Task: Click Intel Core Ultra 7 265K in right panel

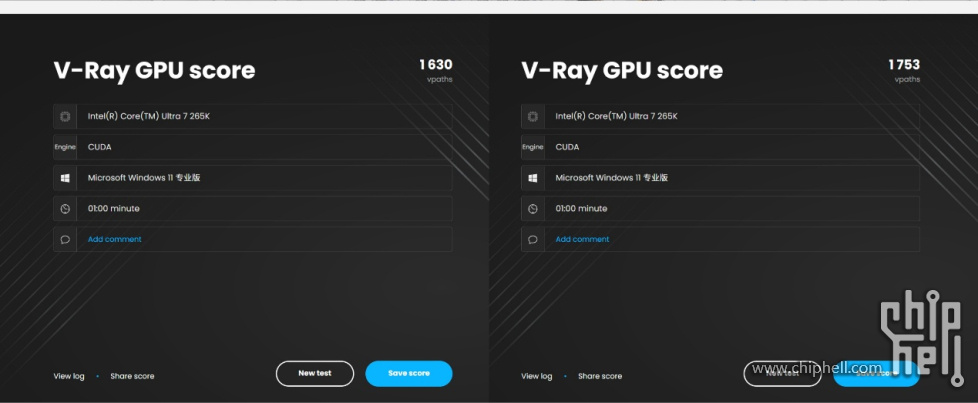Action: tap(616, 116)
